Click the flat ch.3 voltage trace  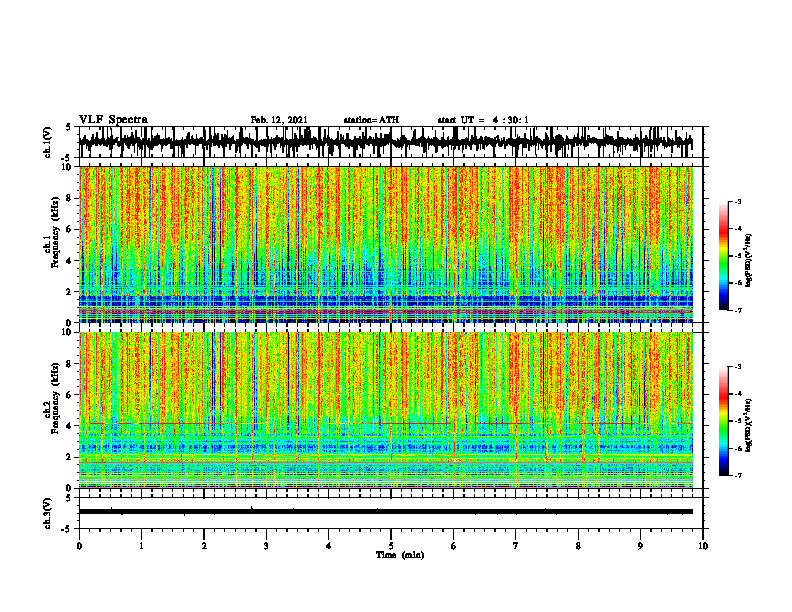pos(385,512)
